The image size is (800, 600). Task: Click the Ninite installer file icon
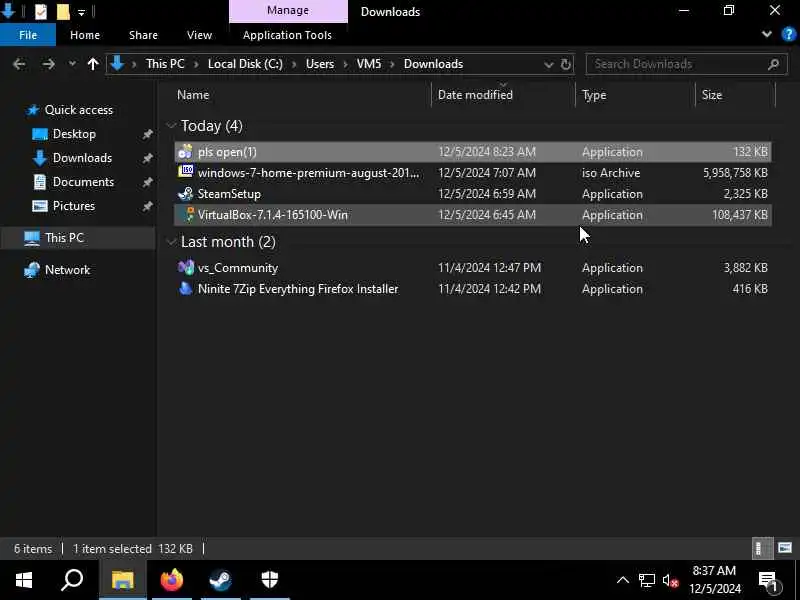click(186, 289)
